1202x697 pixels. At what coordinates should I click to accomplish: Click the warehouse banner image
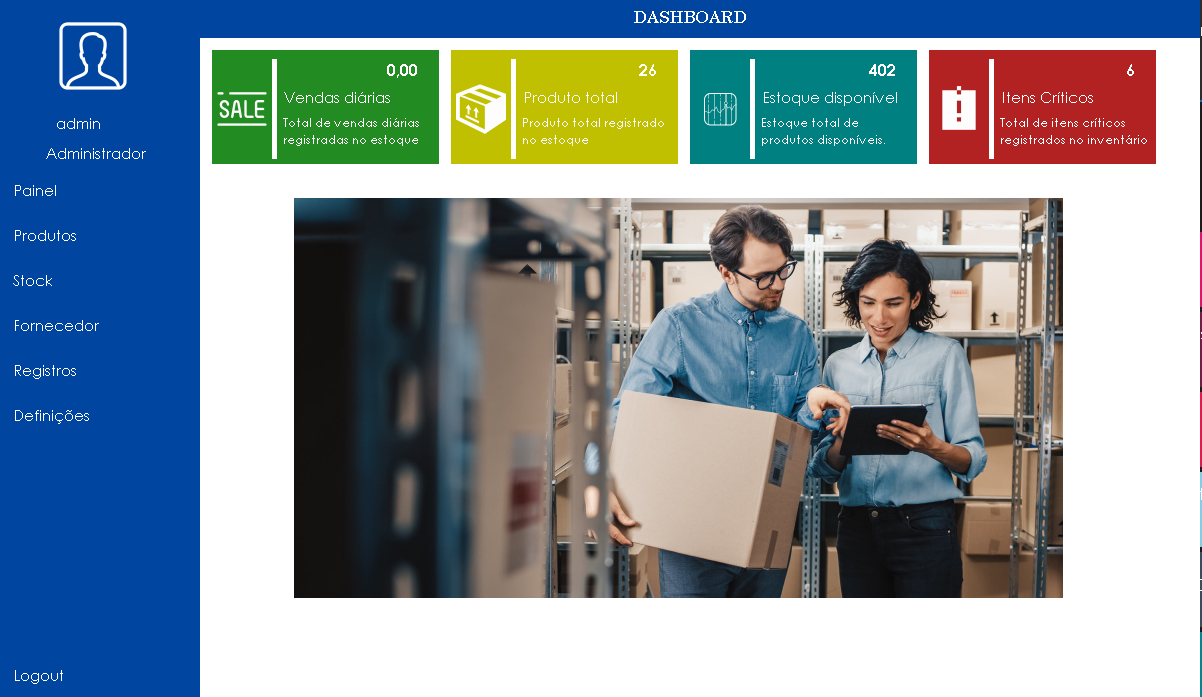coord(678,398)
